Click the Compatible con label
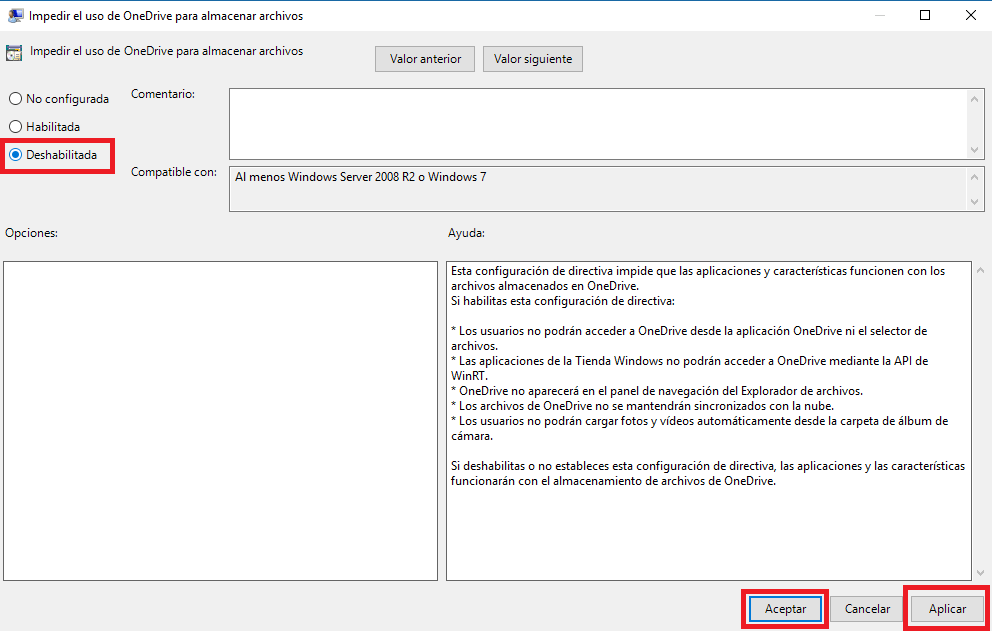 point(174,172)
